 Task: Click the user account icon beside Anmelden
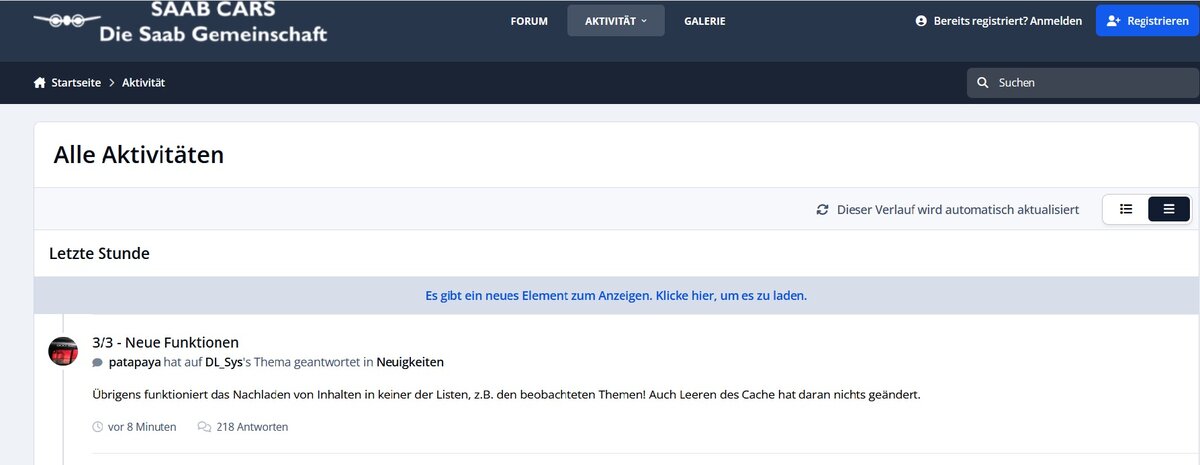point(921,21)
